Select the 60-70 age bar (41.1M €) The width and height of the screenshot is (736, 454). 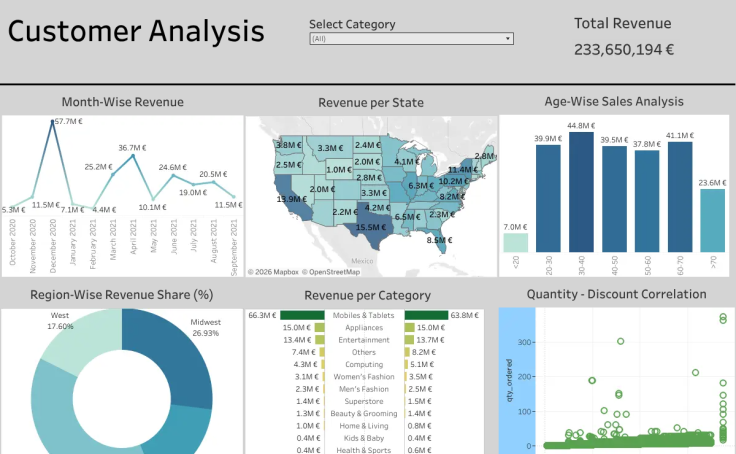680,197
